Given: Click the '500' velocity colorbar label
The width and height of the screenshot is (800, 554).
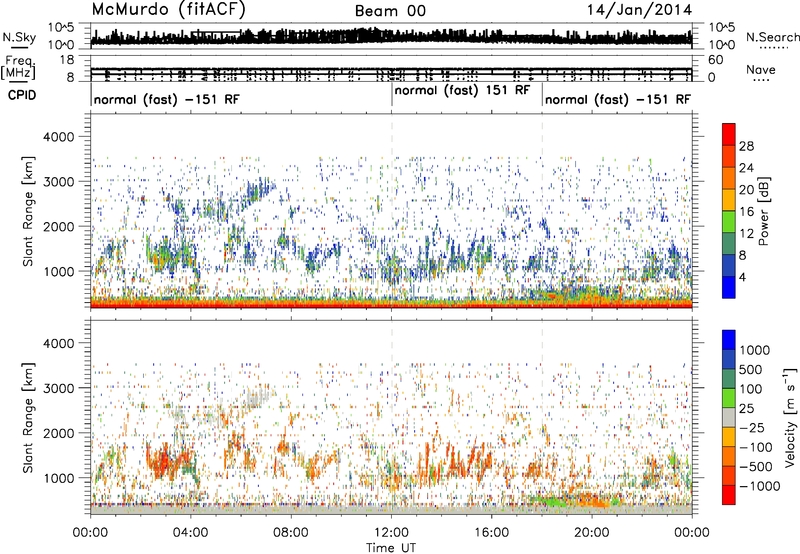Looking at the screenshot, I should tap(751, 370).
